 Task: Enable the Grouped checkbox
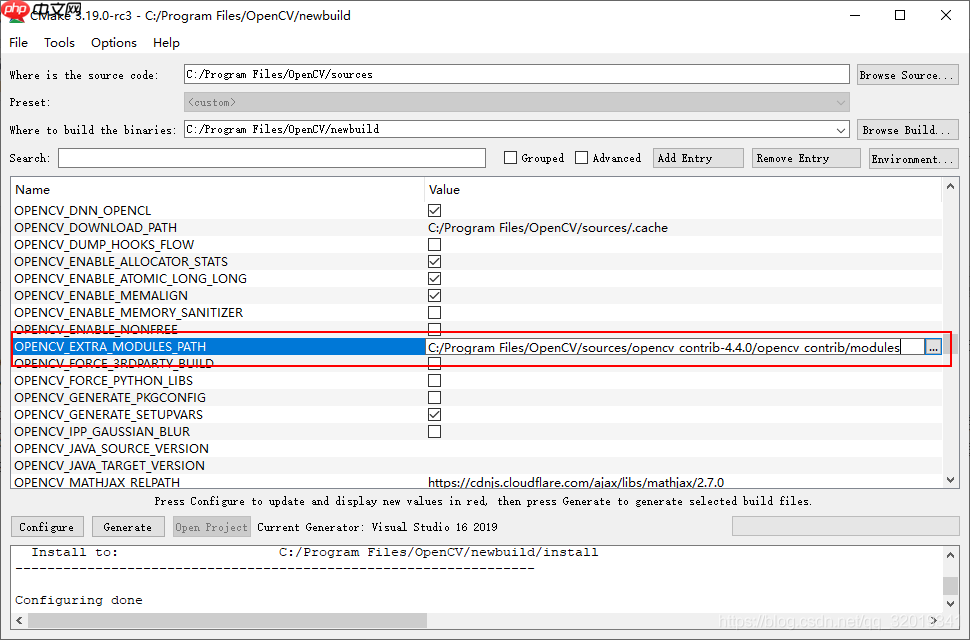510,157
